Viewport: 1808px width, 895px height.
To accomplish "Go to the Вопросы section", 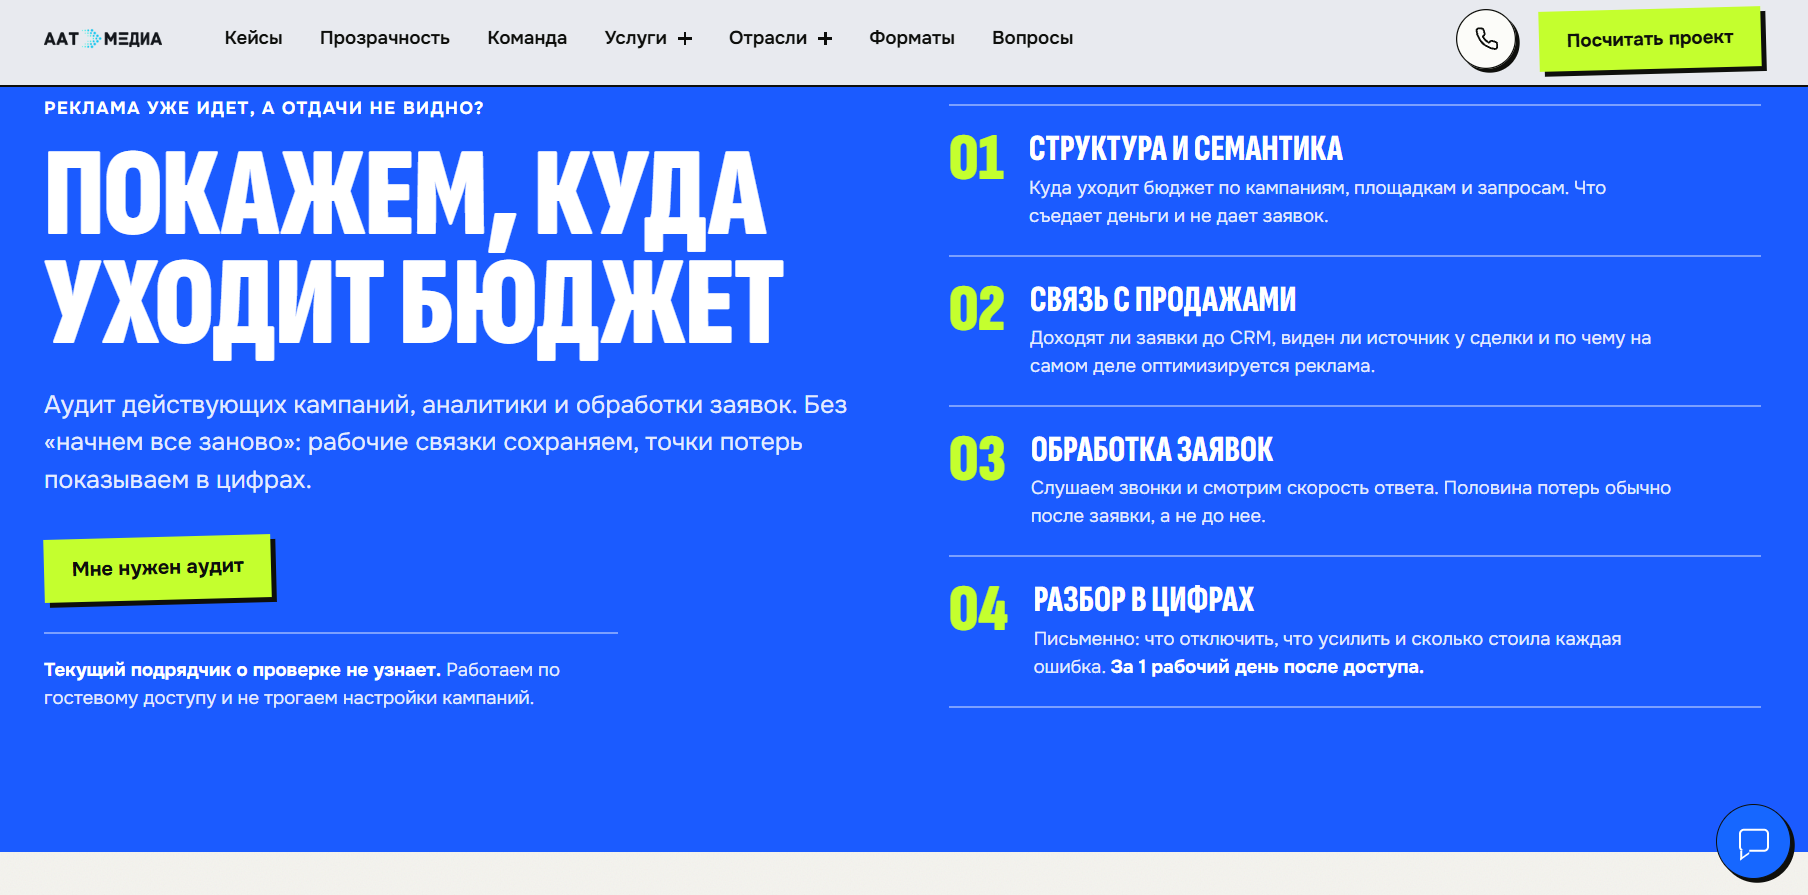I will pyautogui.click(x=1032, y=38).
